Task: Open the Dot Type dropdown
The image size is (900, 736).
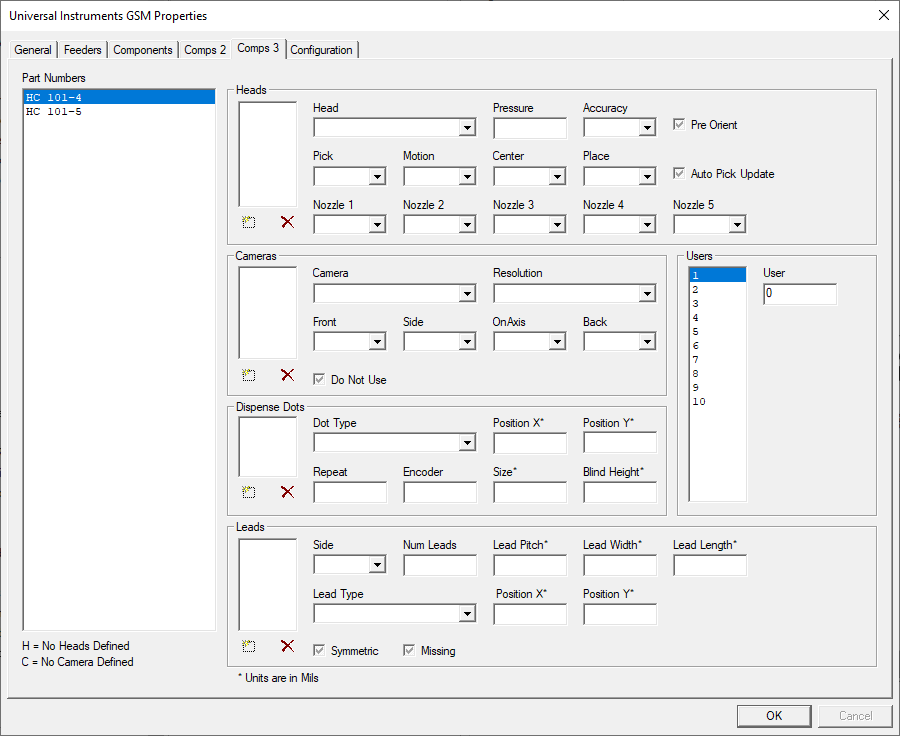Action: (x=466, y=442)
